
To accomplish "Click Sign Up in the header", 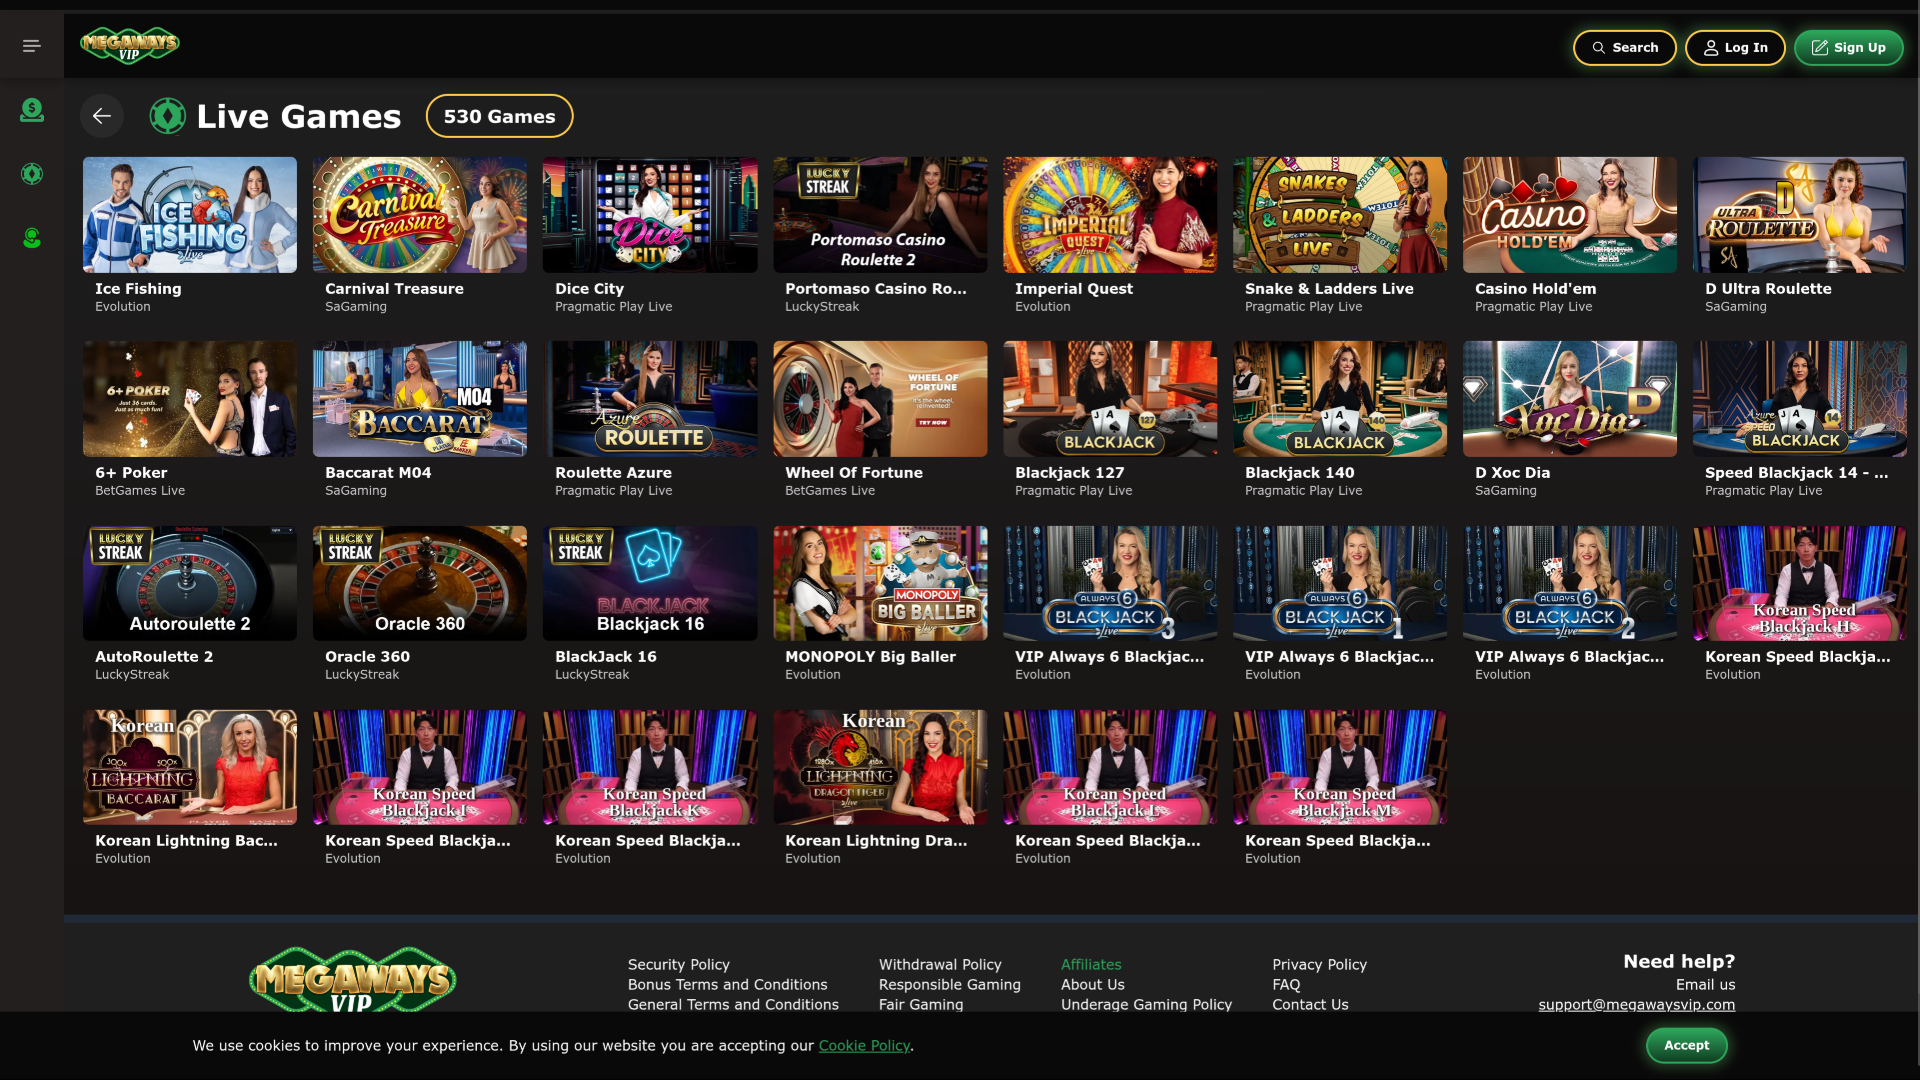I will (x=1849, y=47).
